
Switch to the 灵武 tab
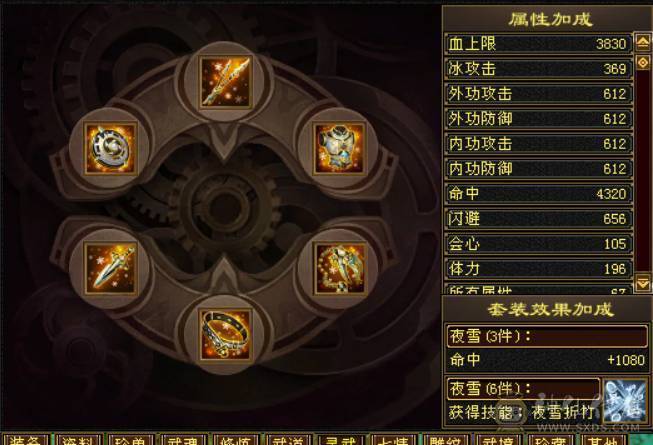tap(340, 440)
